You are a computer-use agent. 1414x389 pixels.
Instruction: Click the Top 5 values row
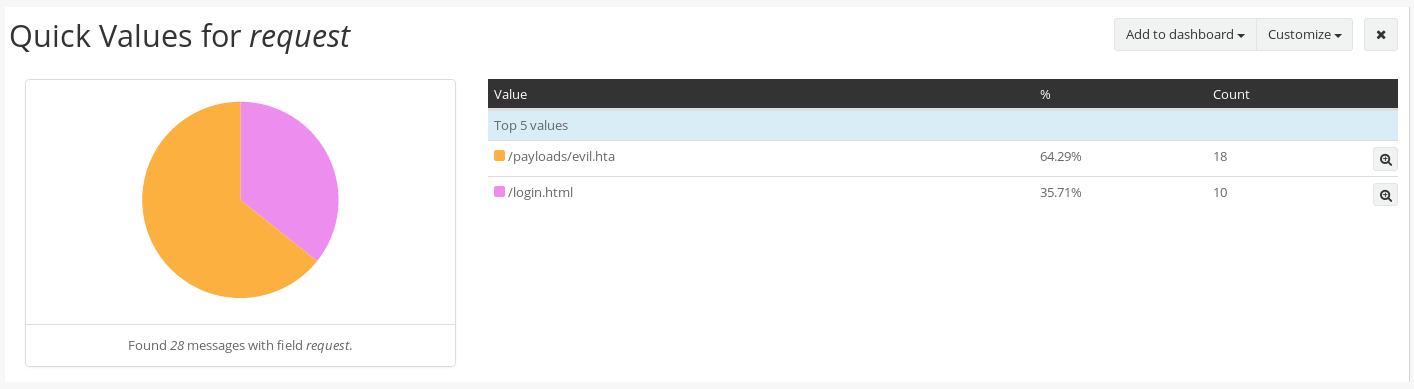coord(942,126)
